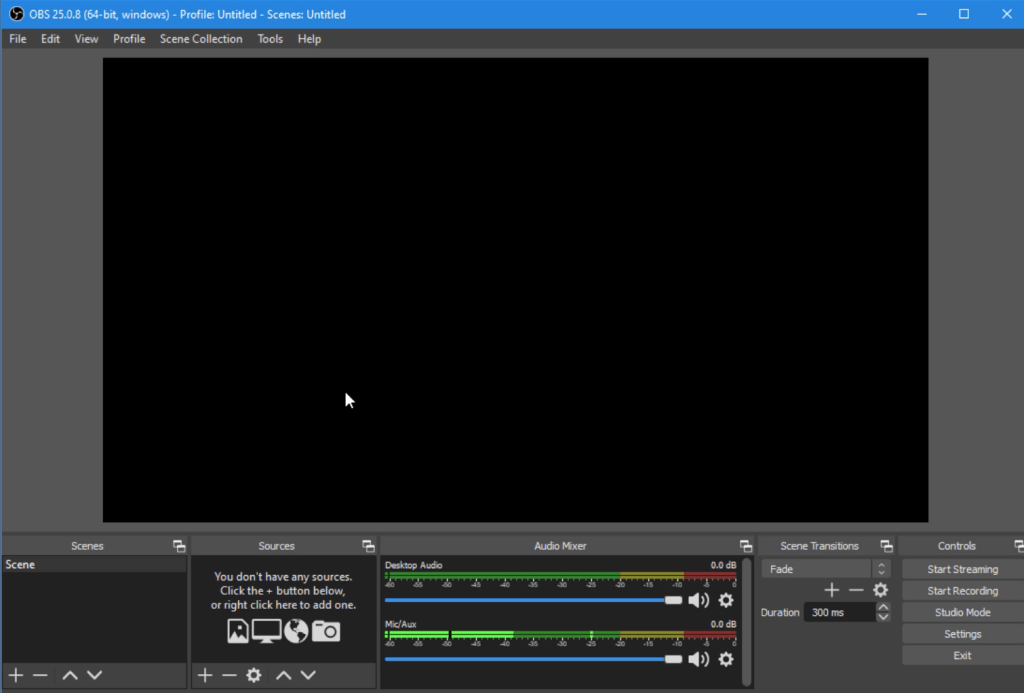The height and width of the screenshot is (693, 1024).
Task: Click the Exit button
Action: point(963,656)
